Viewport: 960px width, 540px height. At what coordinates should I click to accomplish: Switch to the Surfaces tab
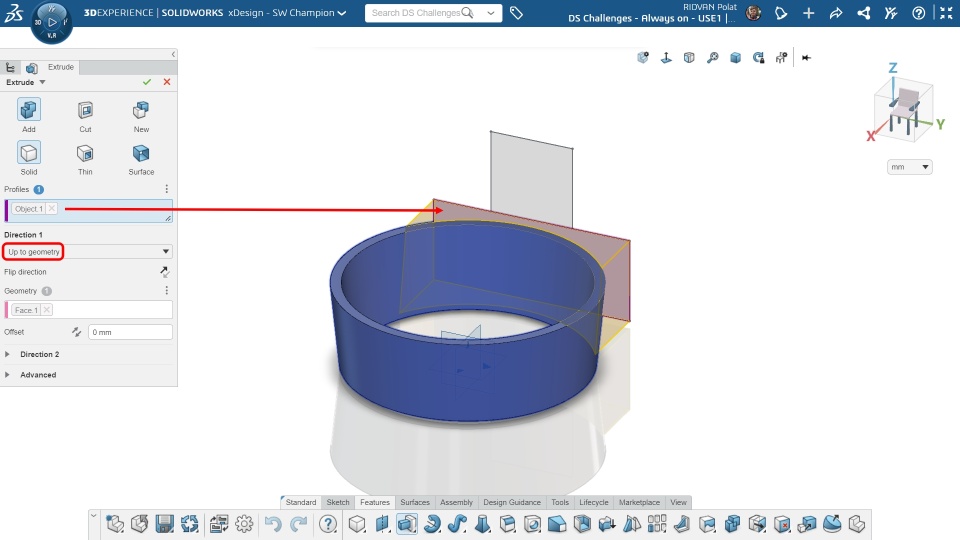click(x=415, y=502)
